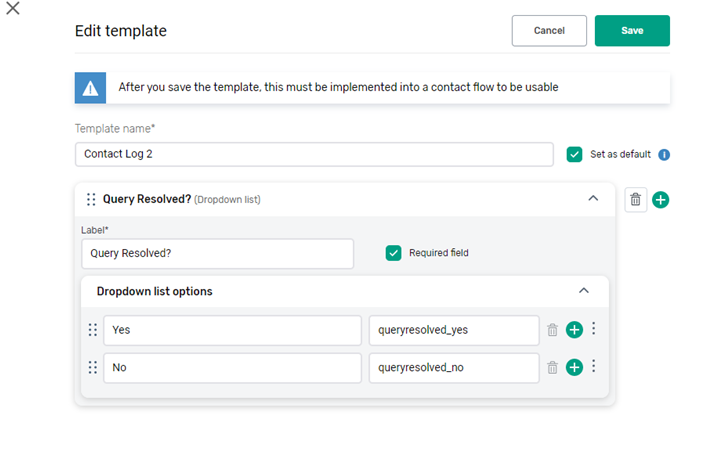
Task: Uncheck the Required field checkbox
Action: coord(394,253)
